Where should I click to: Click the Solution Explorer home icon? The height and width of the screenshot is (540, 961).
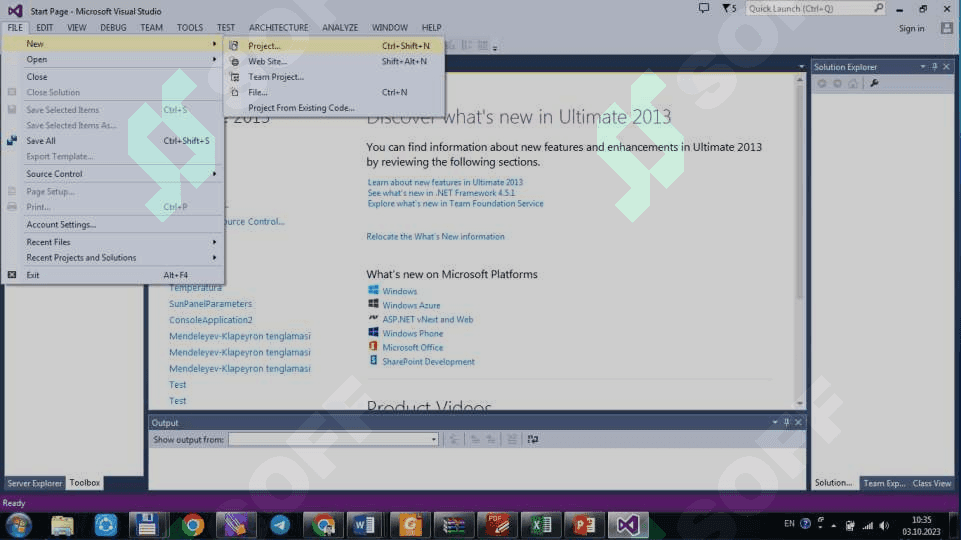click(x=853, y=83)
